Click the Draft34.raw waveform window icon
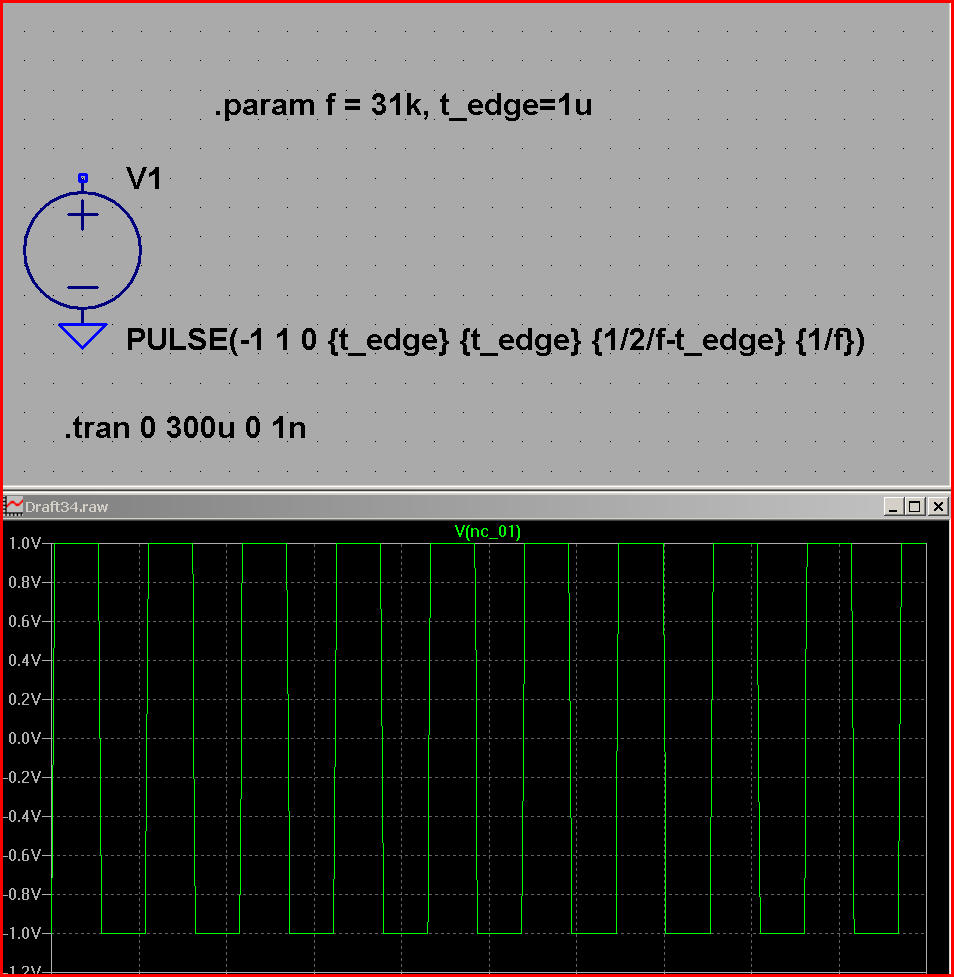Viewport: 954px width, 977px height. click(14, 506)
